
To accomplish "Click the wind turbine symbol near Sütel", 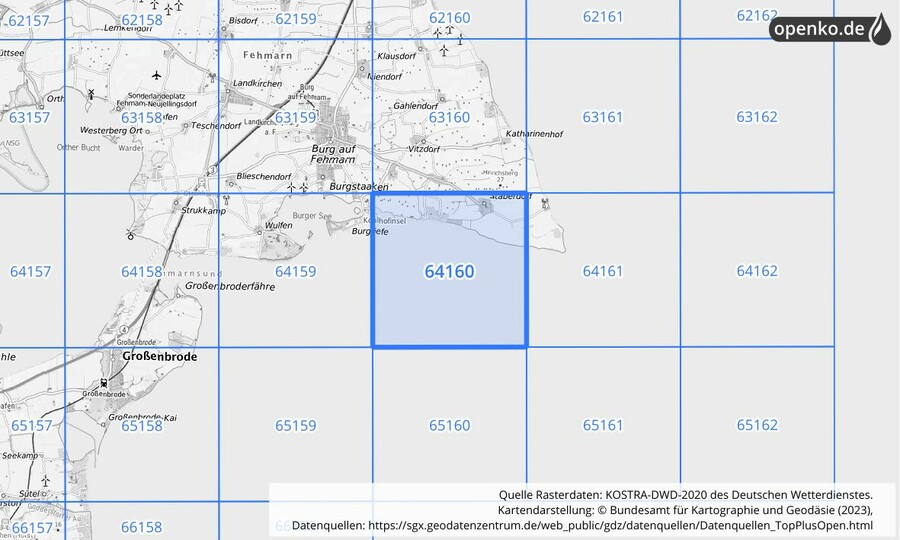I will pos(46,481).
